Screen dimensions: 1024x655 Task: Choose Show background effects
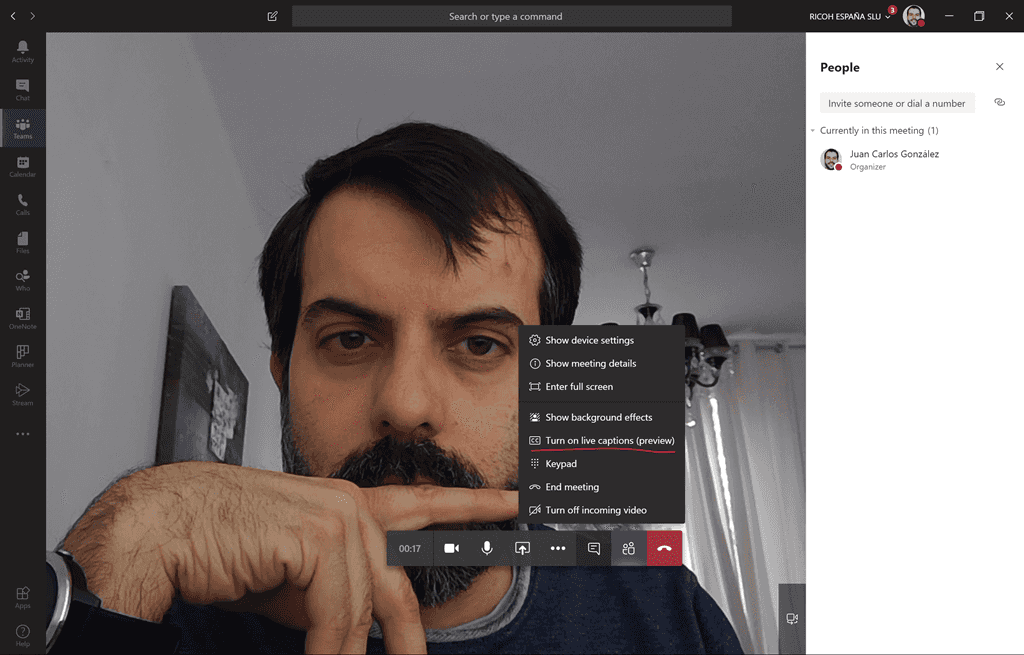point(601,417)
